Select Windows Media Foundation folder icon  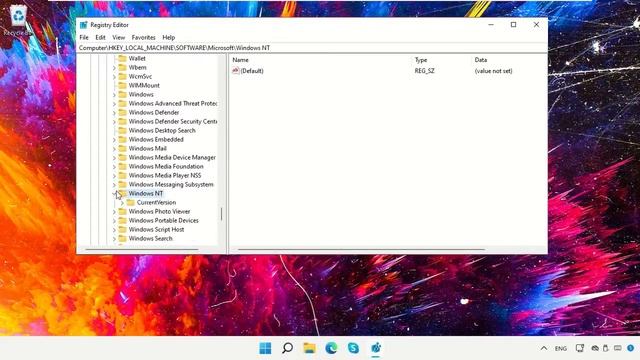tap(122, 166)
